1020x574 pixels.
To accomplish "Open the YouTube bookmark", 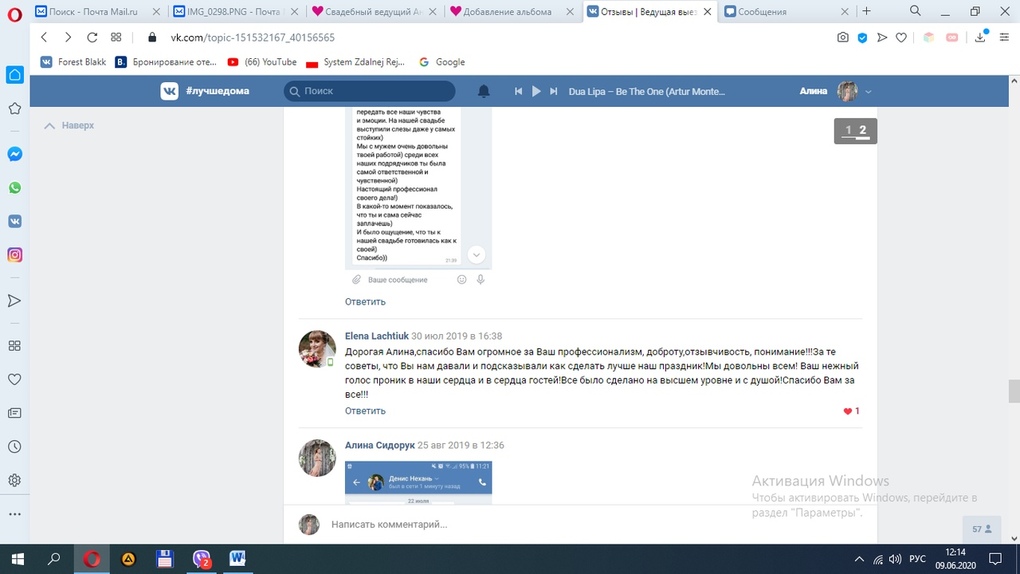I will tap(262, 62).
